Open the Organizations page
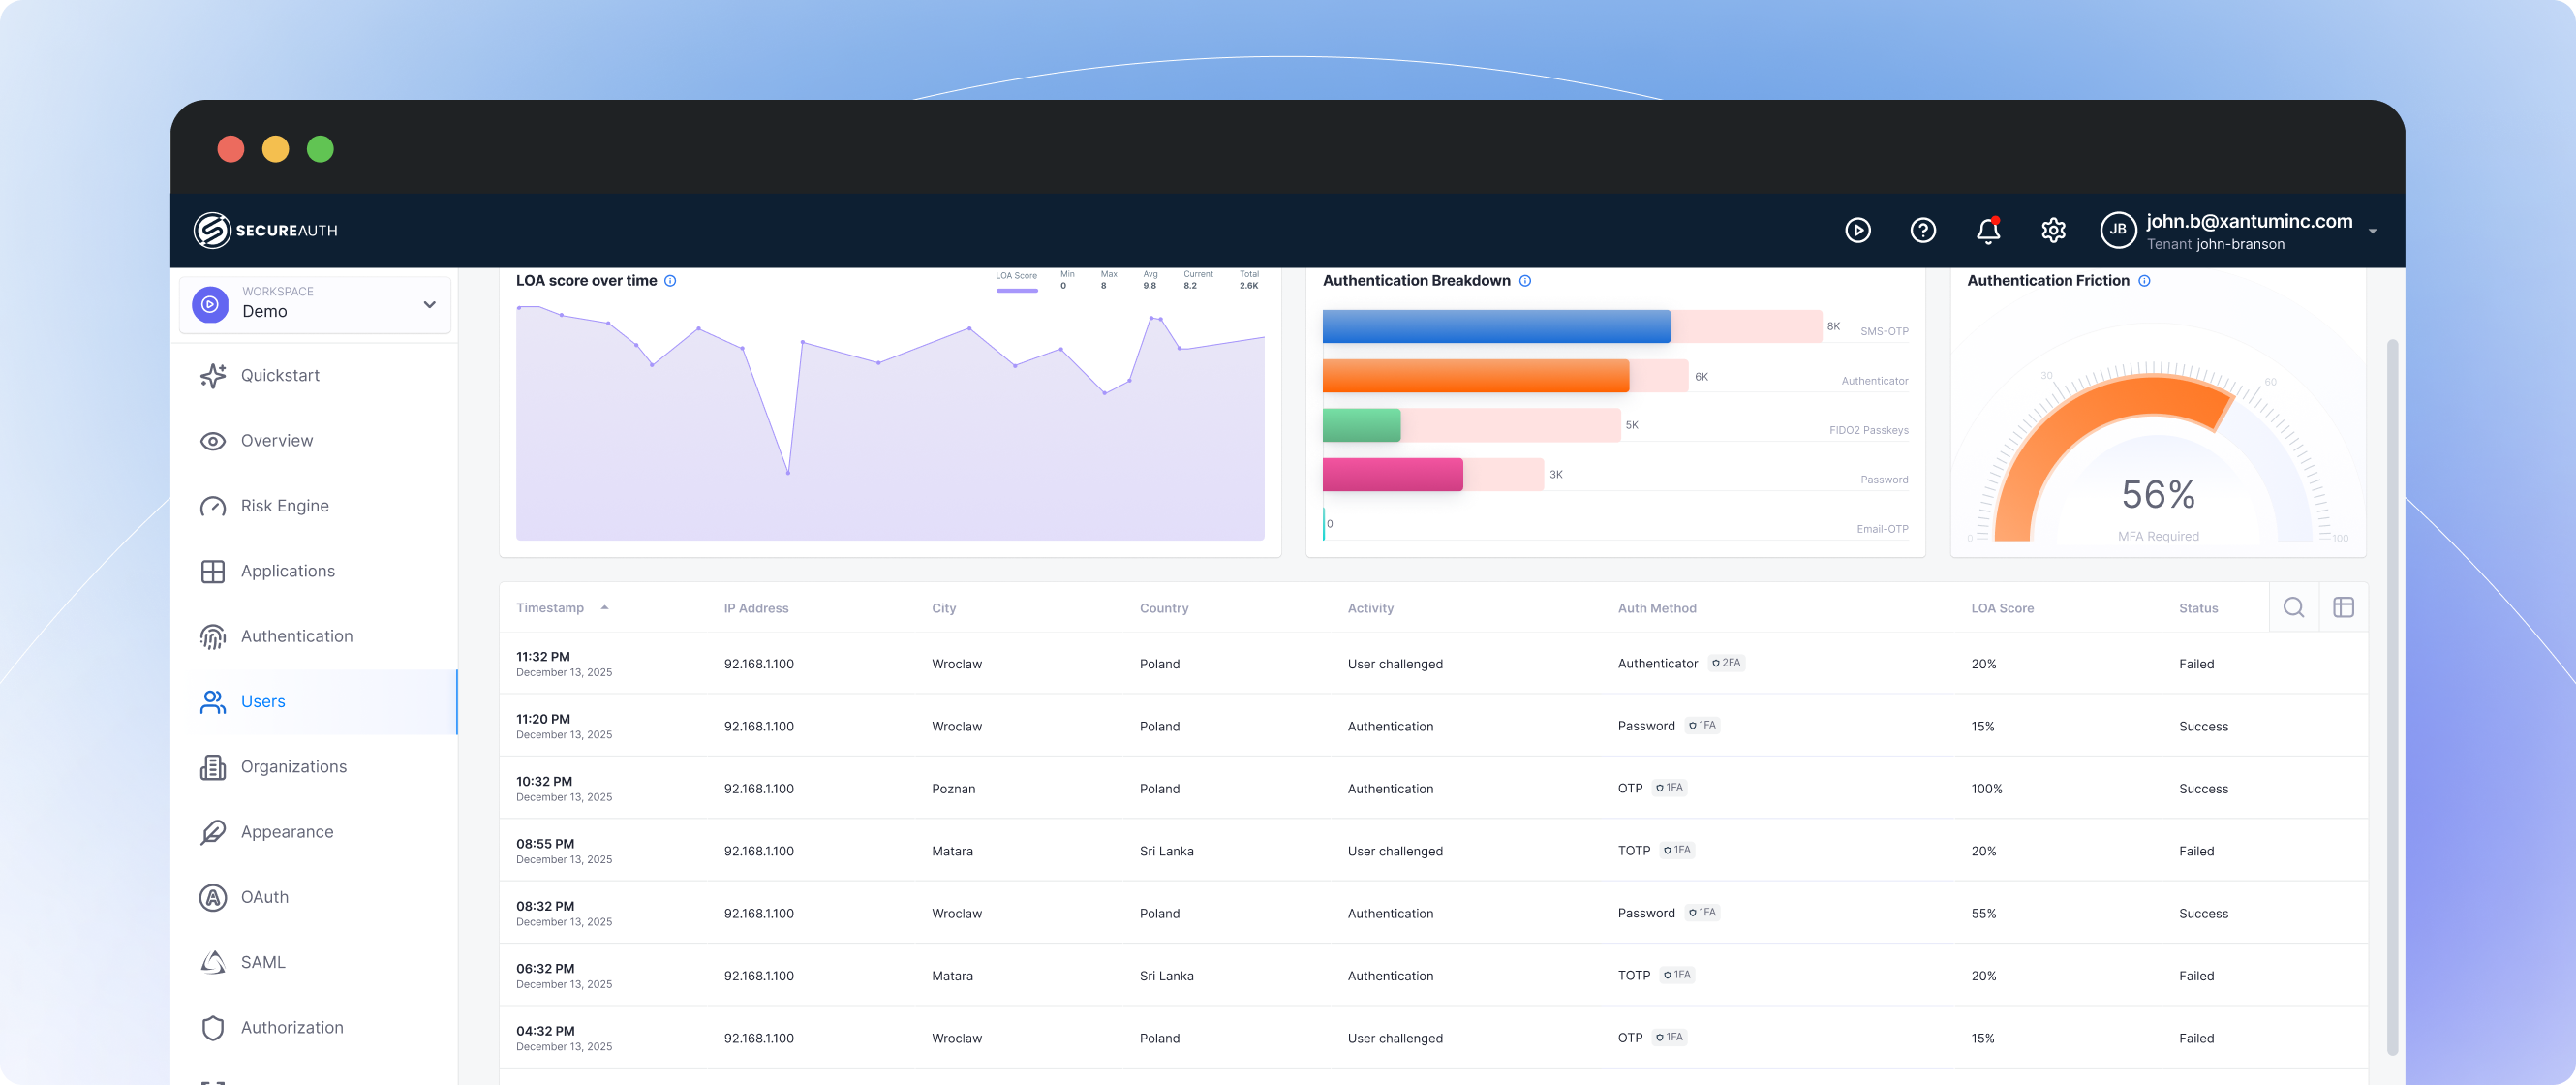 coord(292,766)
